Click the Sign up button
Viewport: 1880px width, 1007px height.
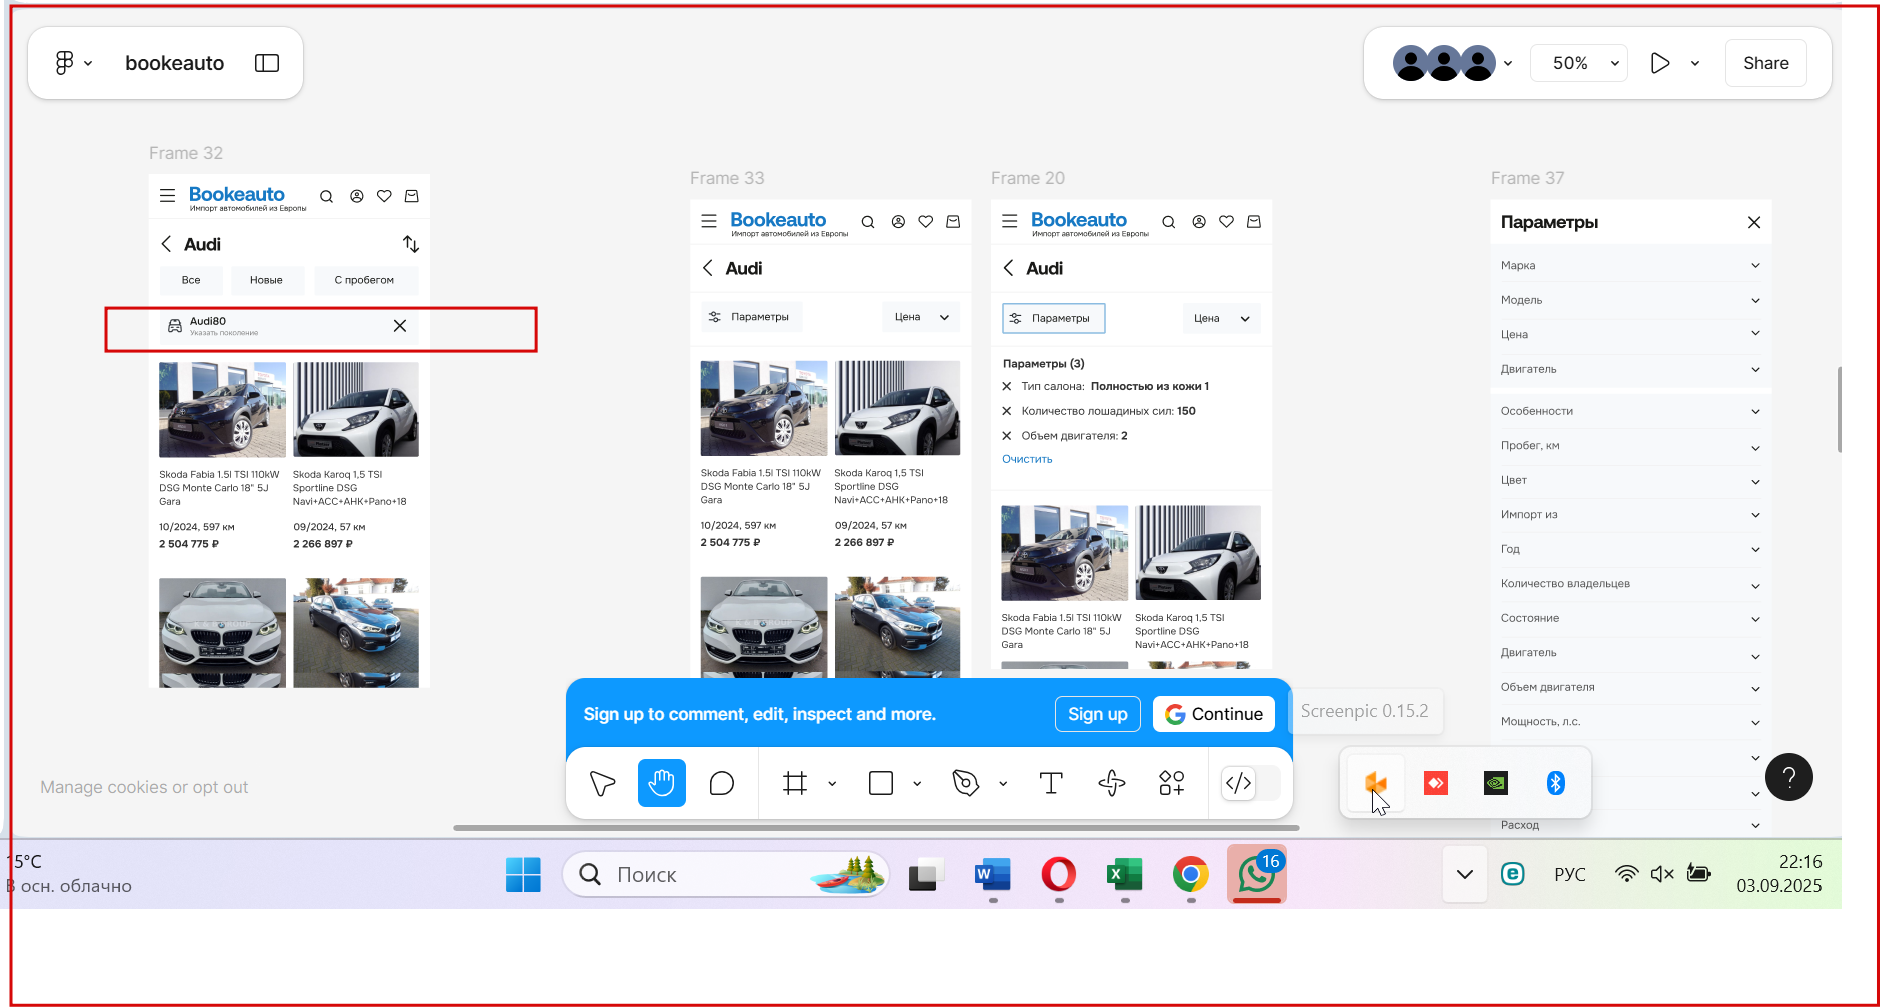click(1097, 714)
